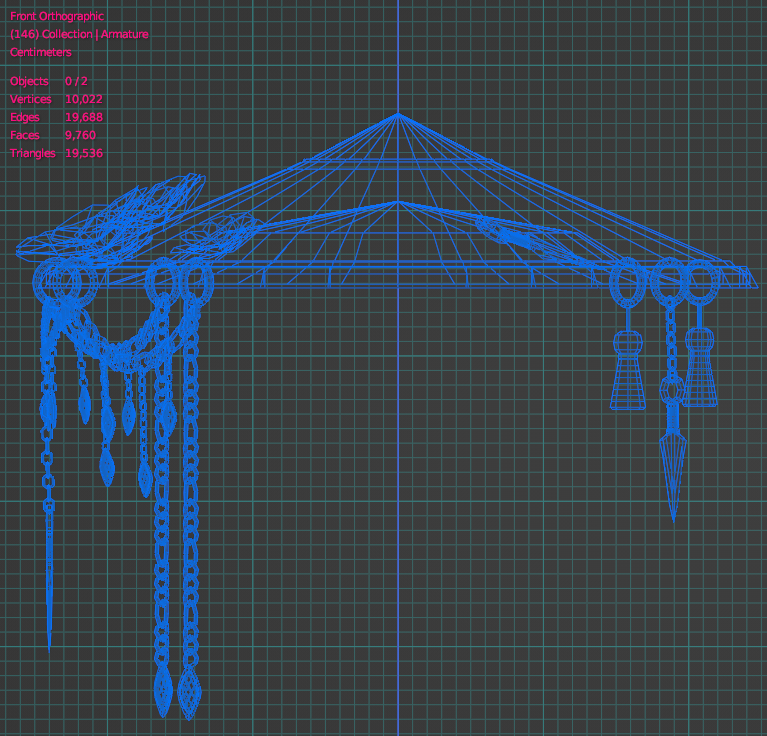Click the 'Centimeters' unit label
Image resolution: width=767 pixels, height=736 pixels.
(x=41, y=52)
